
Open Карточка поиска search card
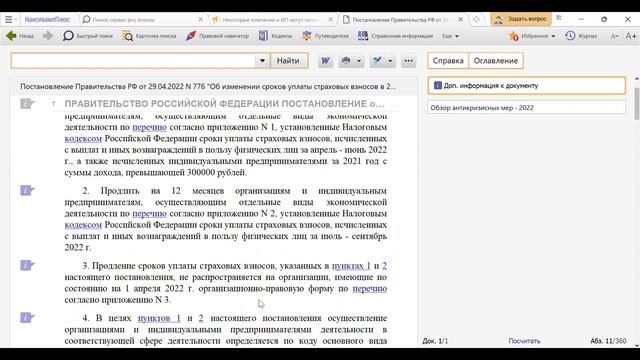pyautogui.click(x=149, y=36)
